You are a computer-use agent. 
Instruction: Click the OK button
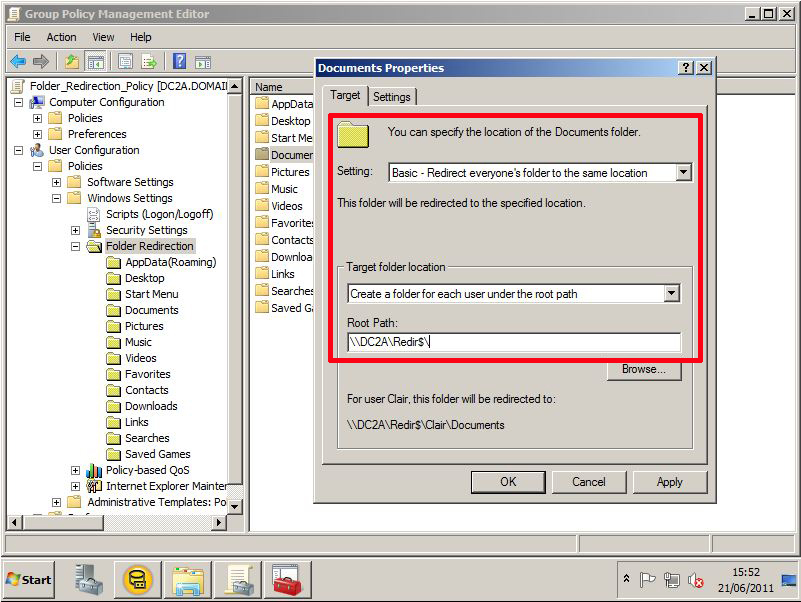pyautogui.click(x=508, y=482)
